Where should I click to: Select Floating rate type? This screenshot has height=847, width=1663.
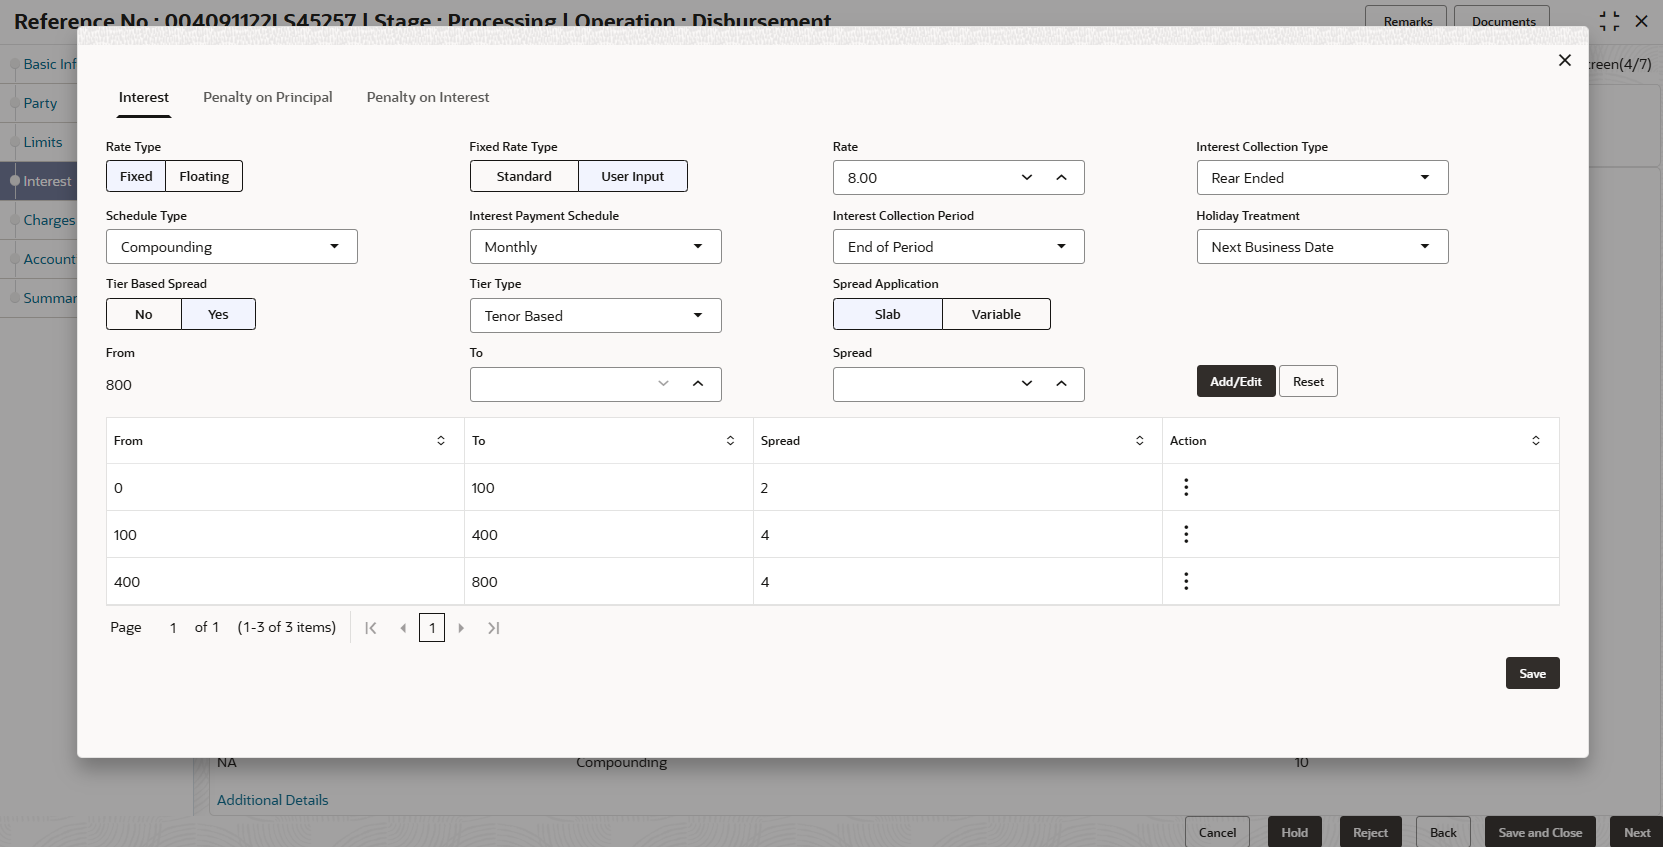pos(204,176)
